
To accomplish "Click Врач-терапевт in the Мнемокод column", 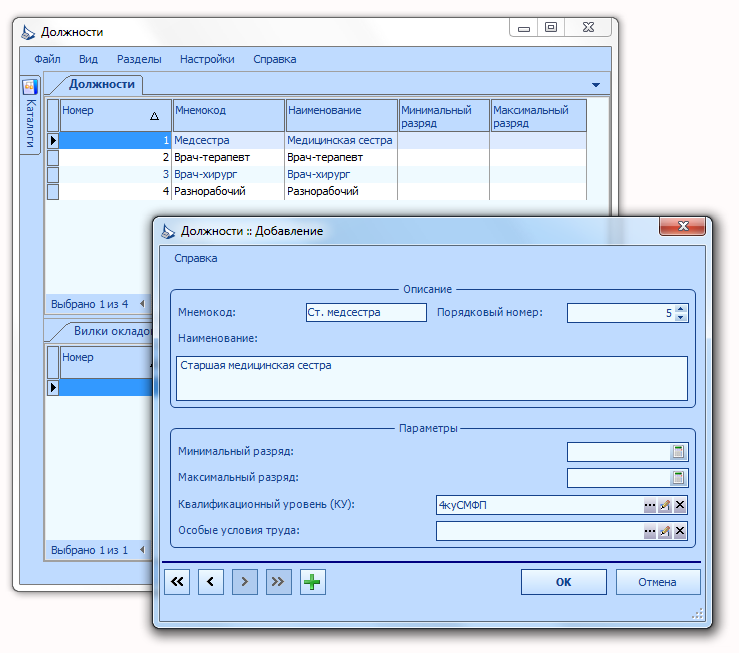I will [x=228, y=157].
